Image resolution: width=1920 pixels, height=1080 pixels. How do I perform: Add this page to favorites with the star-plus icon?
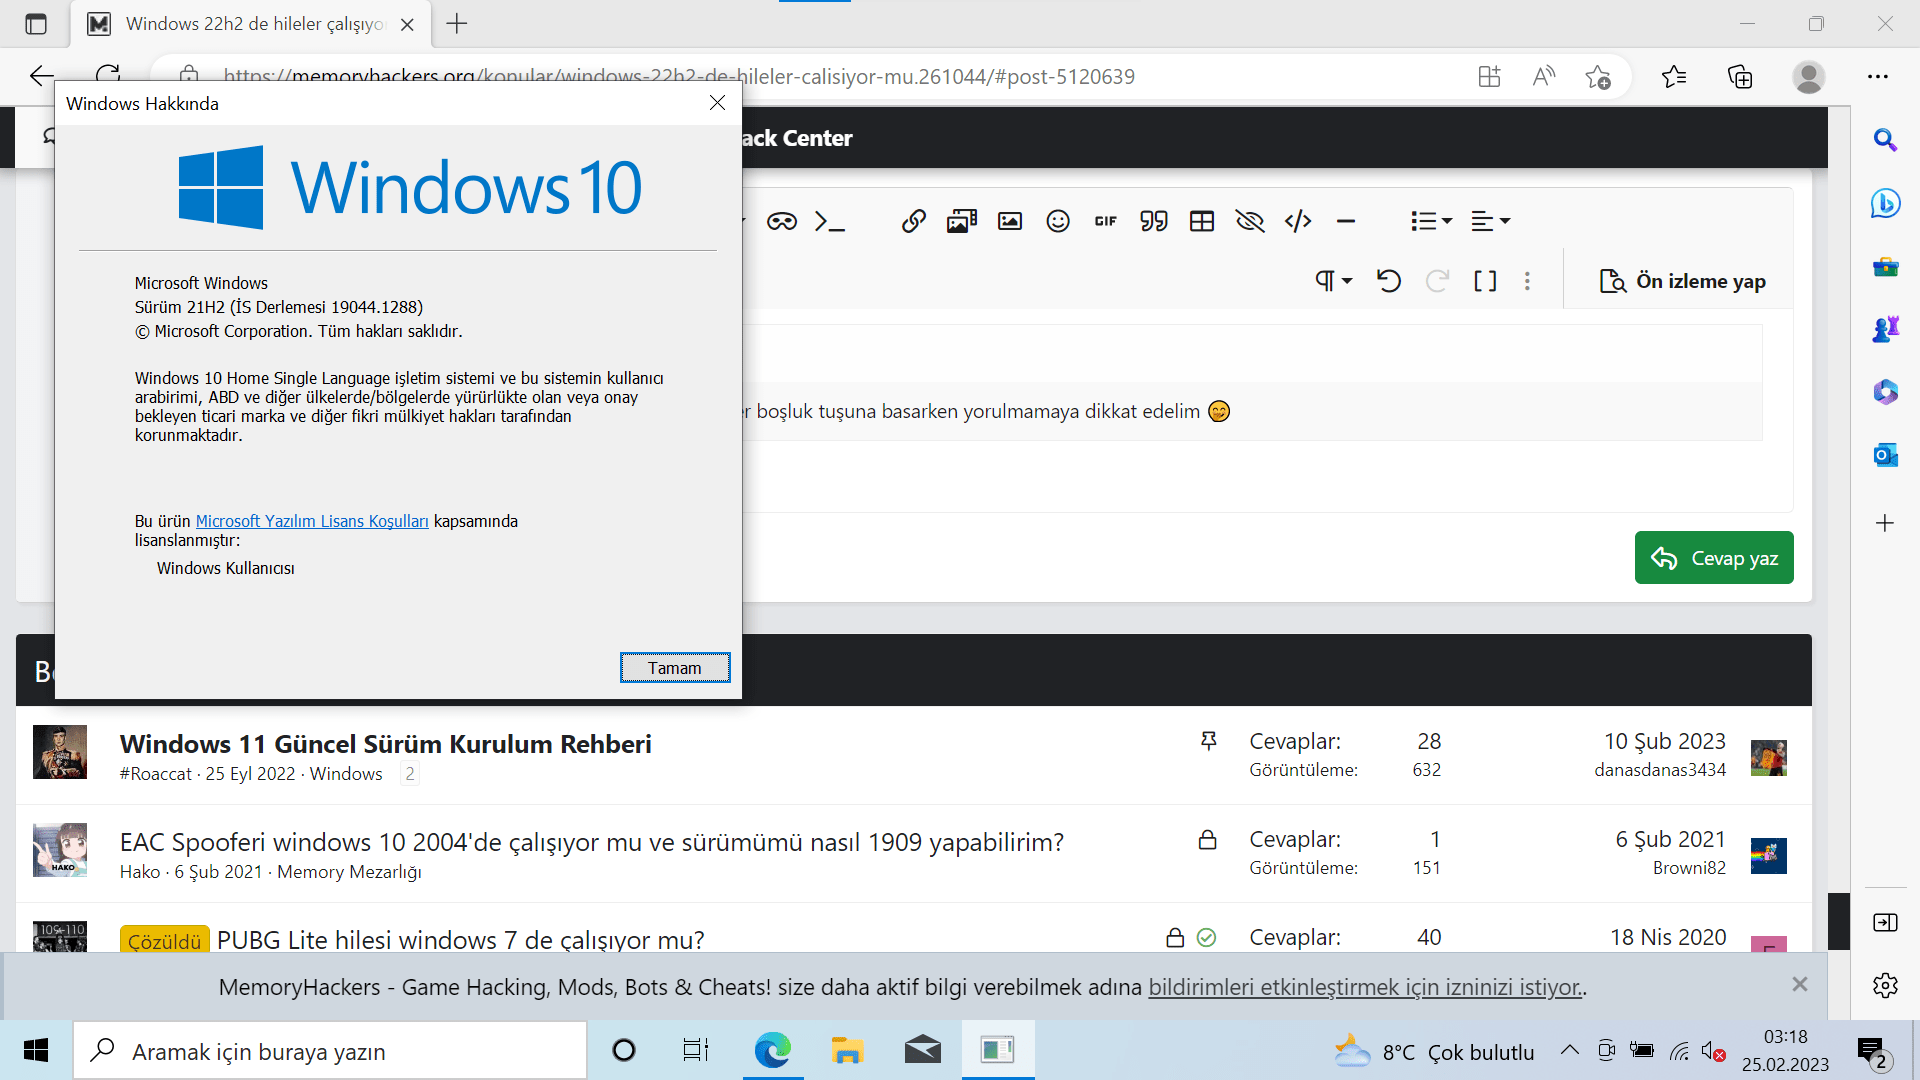click(x=1598, y=76)
